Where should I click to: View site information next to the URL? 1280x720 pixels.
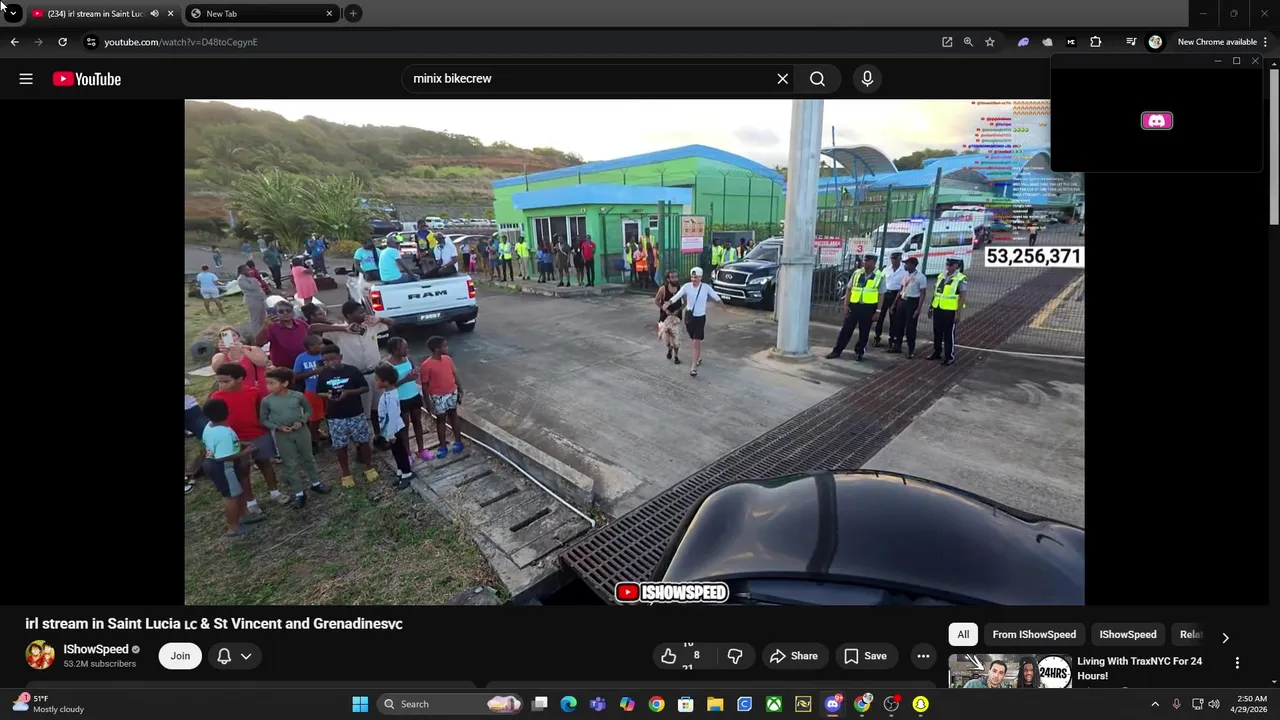tap(90, 42)
